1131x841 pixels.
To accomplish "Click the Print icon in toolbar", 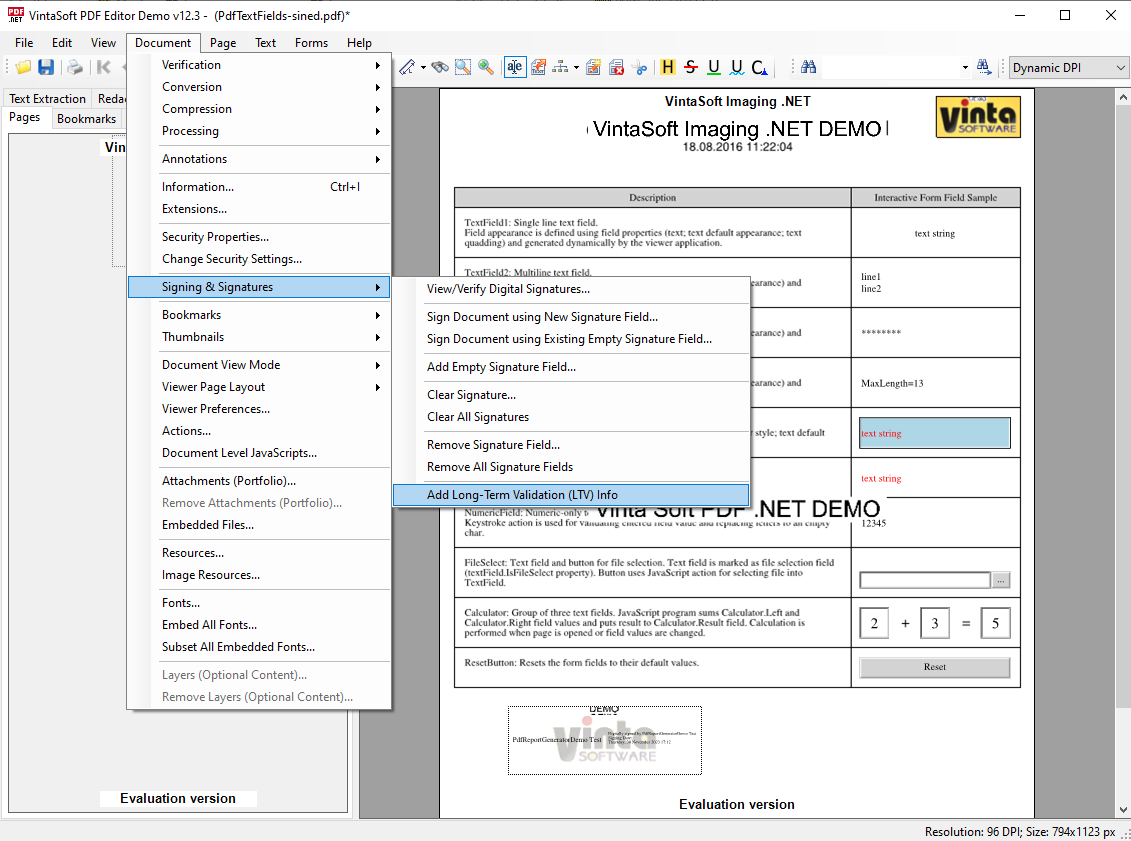I will 75,67.
